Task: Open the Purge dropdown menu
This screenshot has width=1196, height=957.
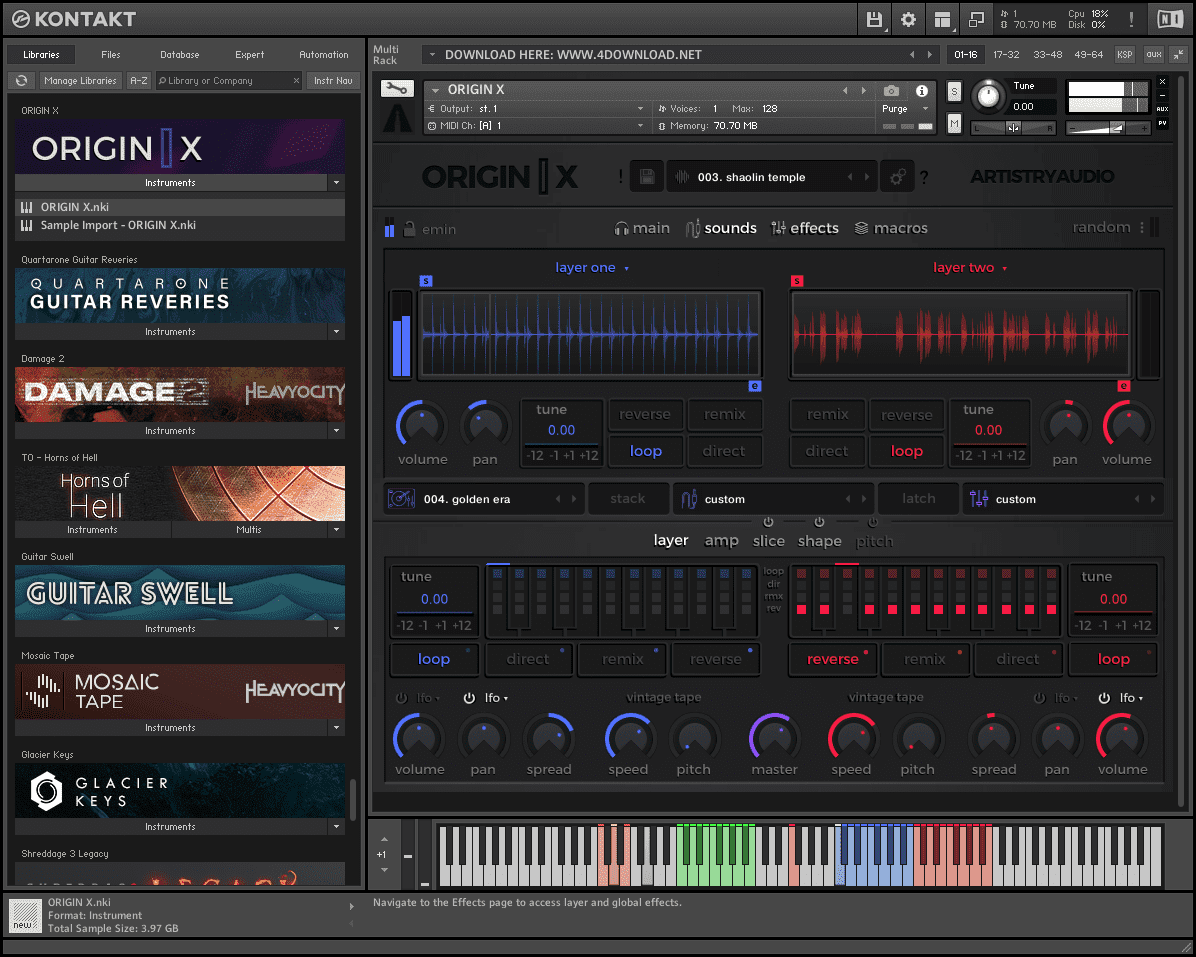Action: click(907, 109)
